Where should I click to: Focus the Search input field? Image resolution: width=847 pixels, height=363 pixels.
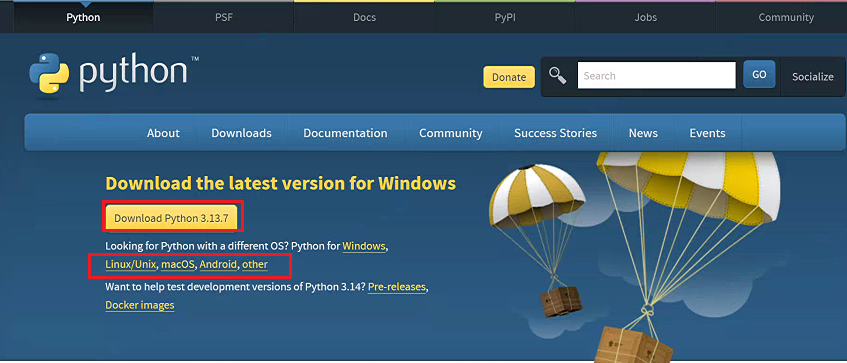click(656, 76)
